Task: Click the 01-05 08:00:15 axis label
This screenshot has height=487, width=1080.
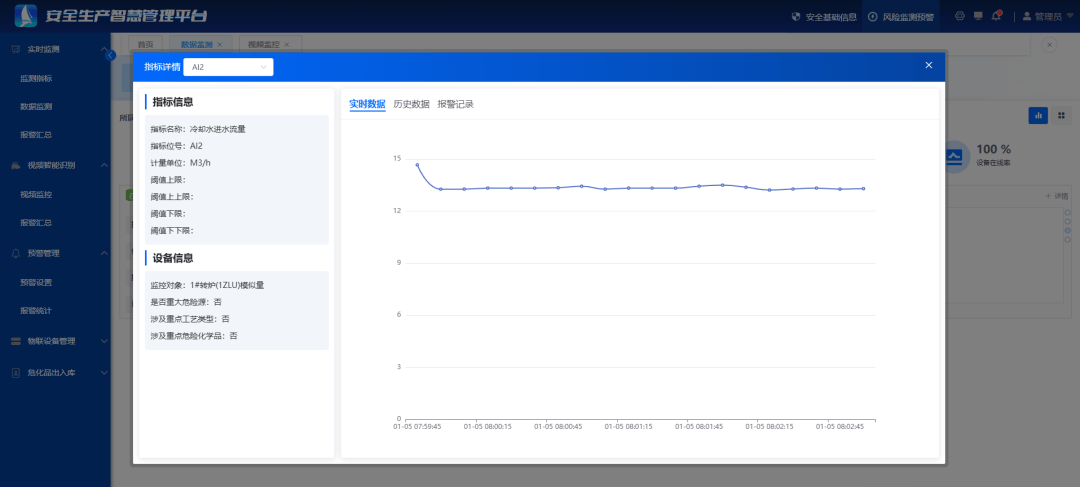Action: (x=488, y=426)
